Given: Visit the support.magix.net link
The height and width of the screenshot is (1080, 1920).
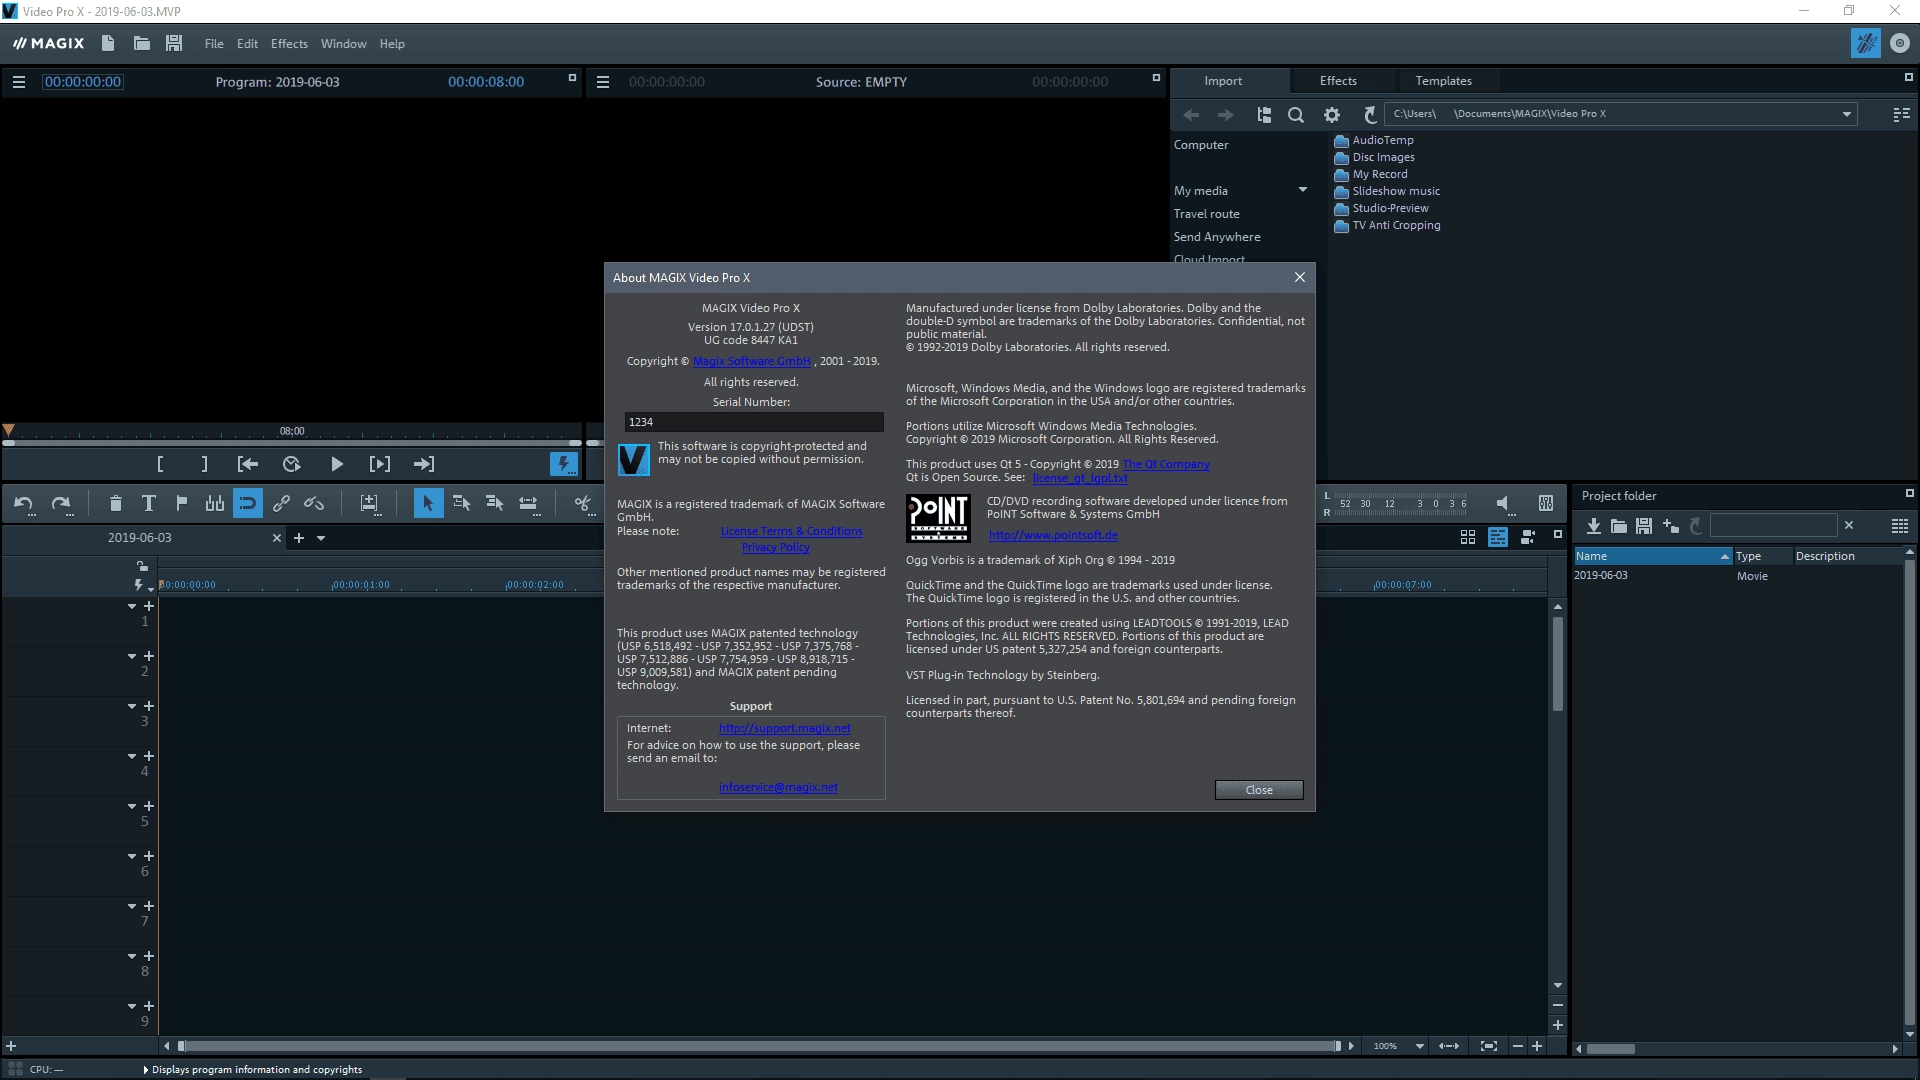Looking at the screenshot, I should pyautogui.click(x=784, y=728).
